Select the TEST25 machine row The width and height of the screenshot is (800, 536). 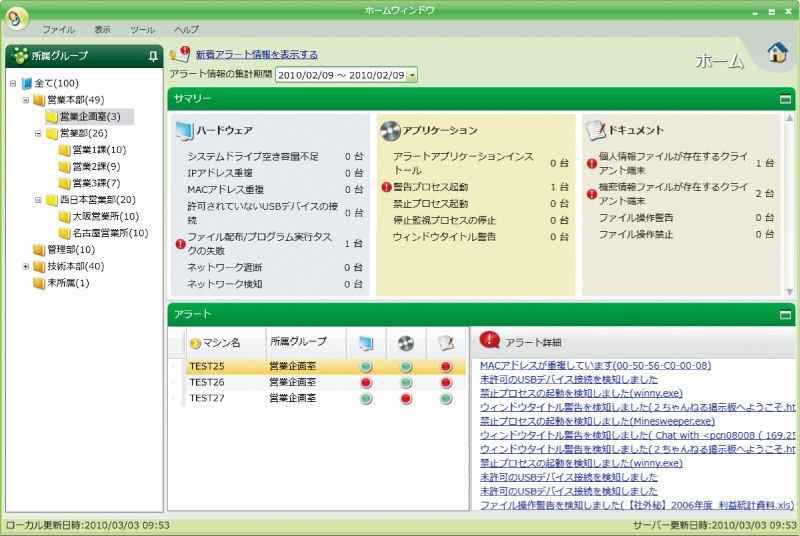326,367
